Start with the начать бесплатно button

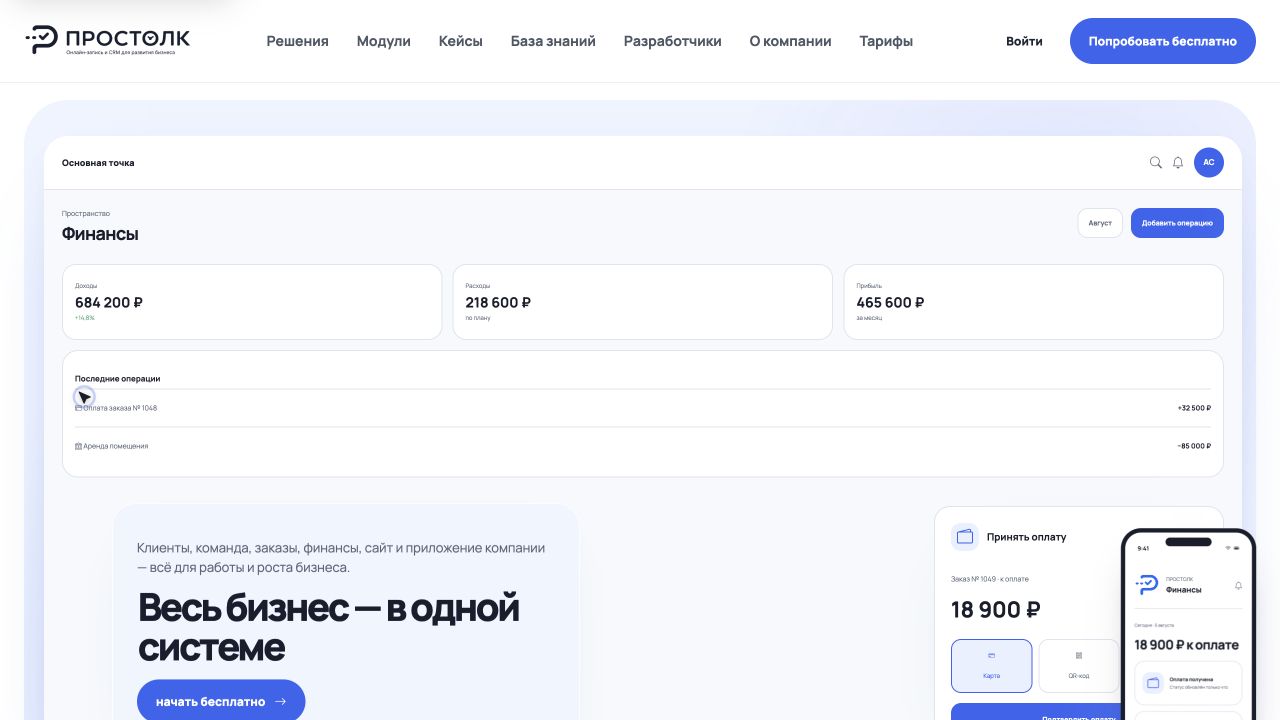(221, 700)
